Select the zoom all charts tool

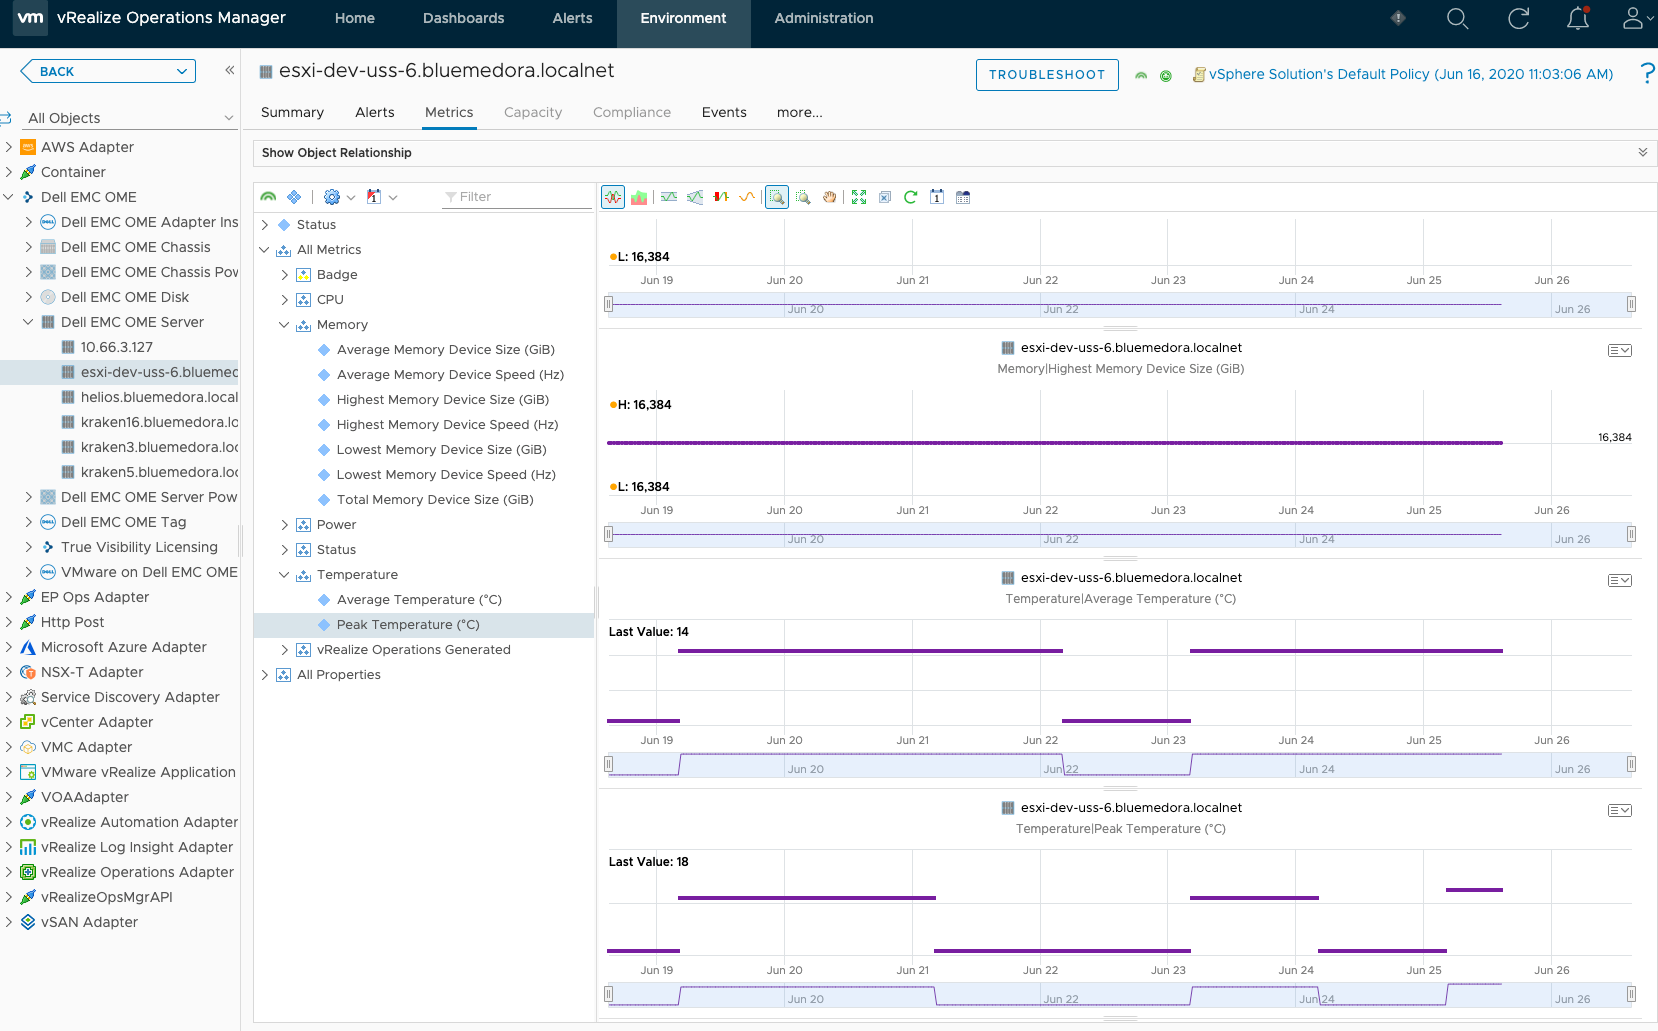coord(777,197)
